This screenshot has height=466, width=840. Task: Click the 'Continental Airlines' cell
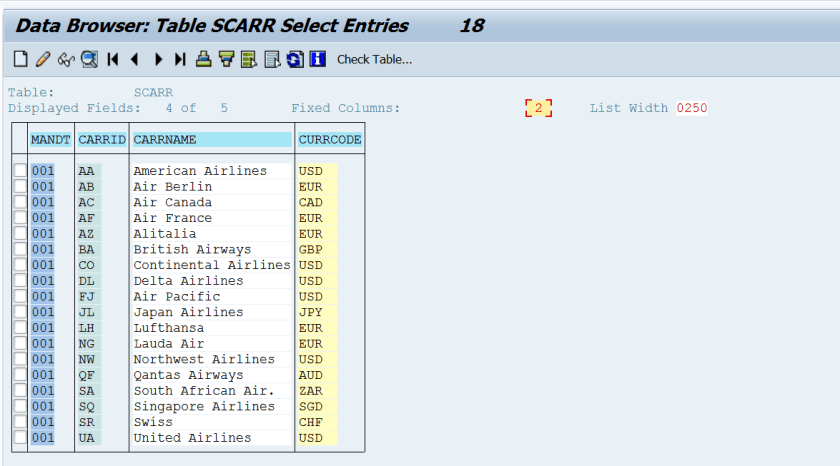tap(212, 265)
